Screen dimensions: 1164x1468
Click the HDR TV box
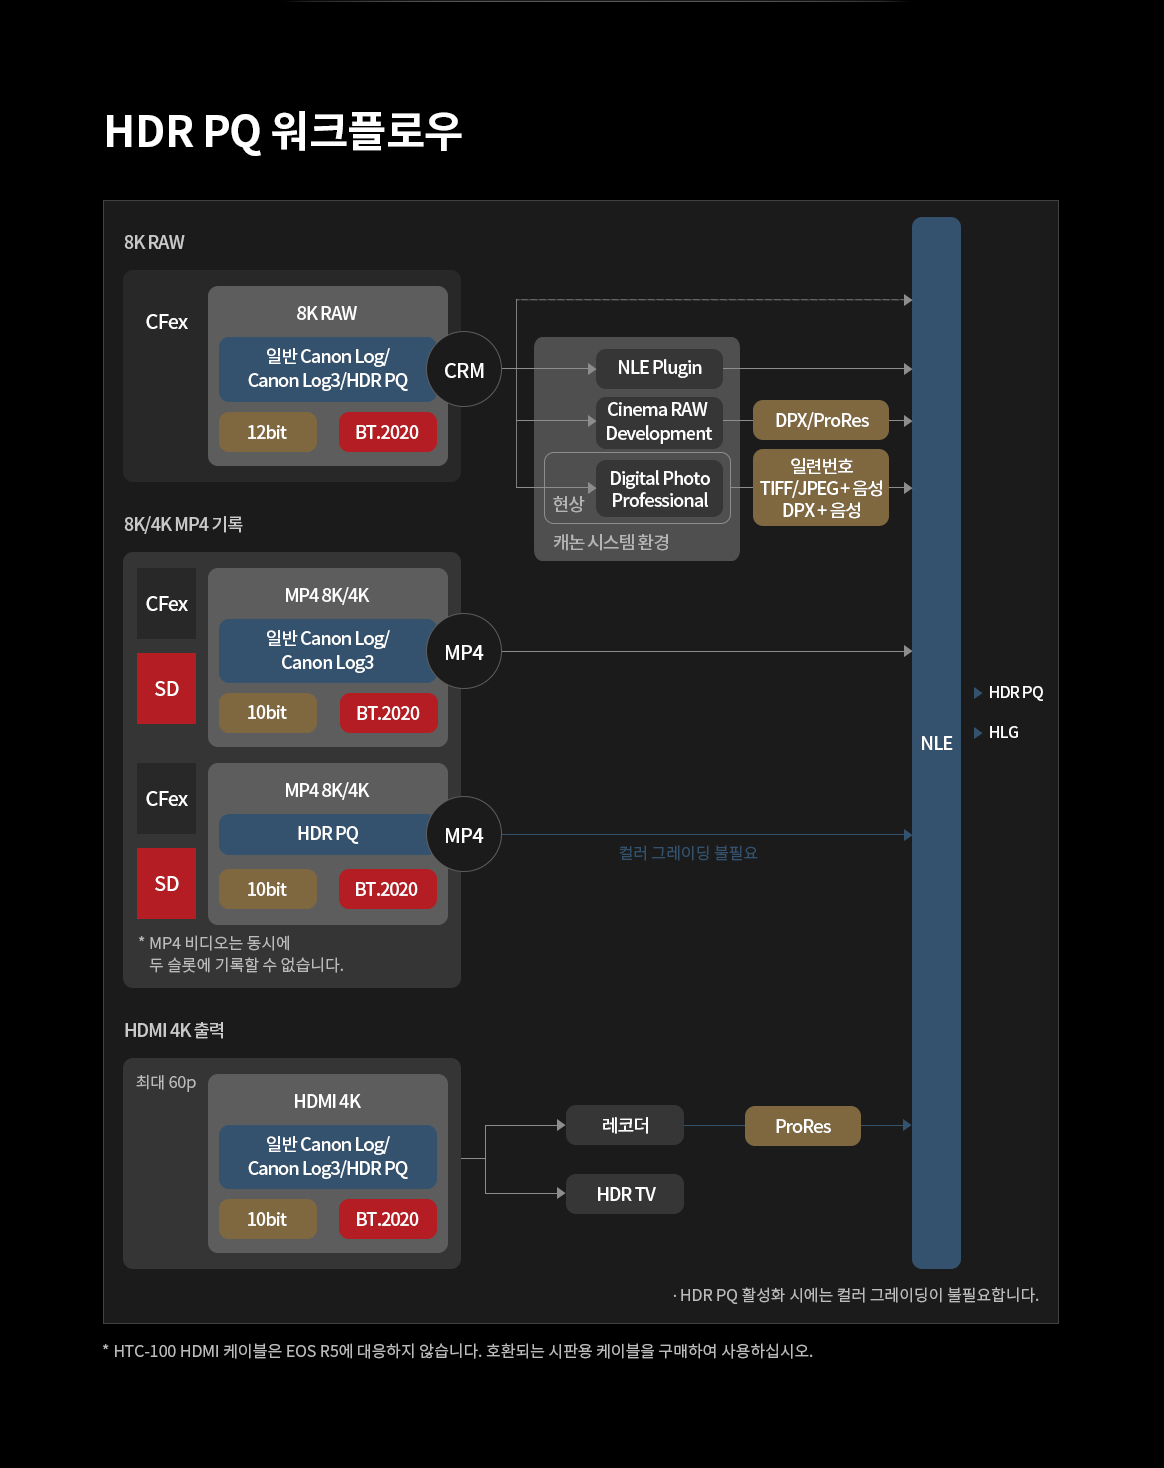pos(625,1194)
